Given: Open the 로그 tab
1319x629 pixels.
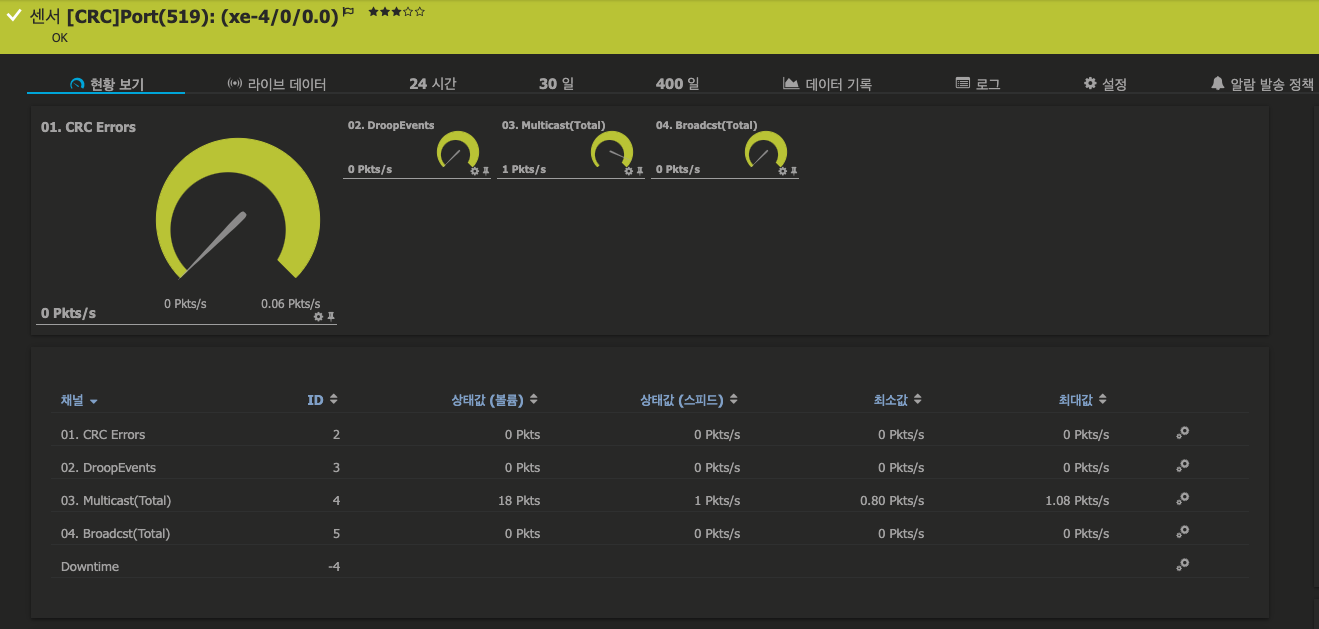Looking at the screenshot, I should coord(978,84).
